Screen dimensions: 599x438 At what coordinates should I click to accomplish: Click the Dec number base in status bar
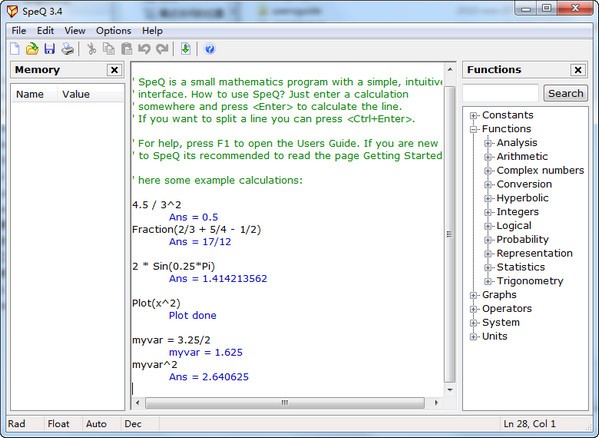[133, 424]
